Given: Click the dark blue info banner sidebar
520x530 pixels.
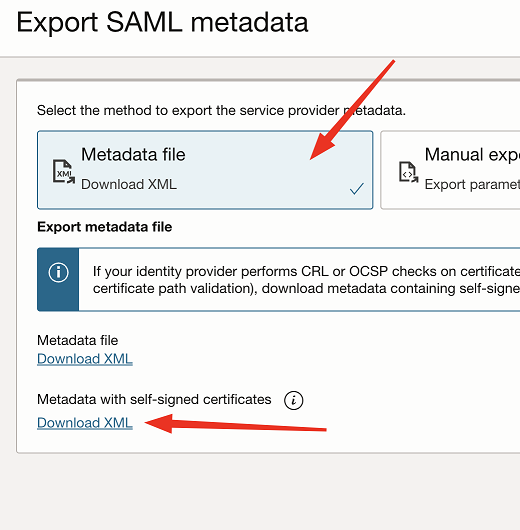Looking at the screenshot, I should click(58, 280).
